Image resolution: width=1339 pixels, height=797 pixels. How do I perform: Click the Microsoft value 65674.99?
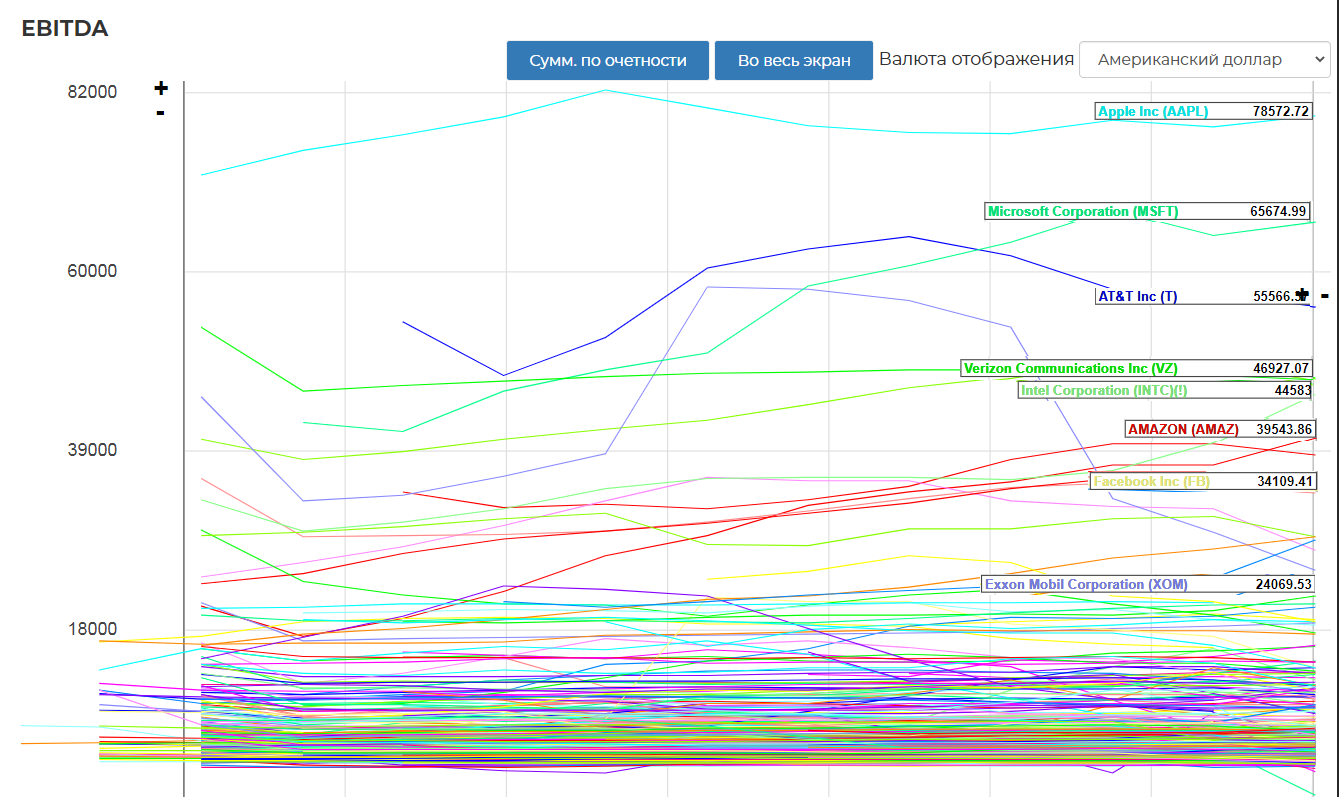1278,211
